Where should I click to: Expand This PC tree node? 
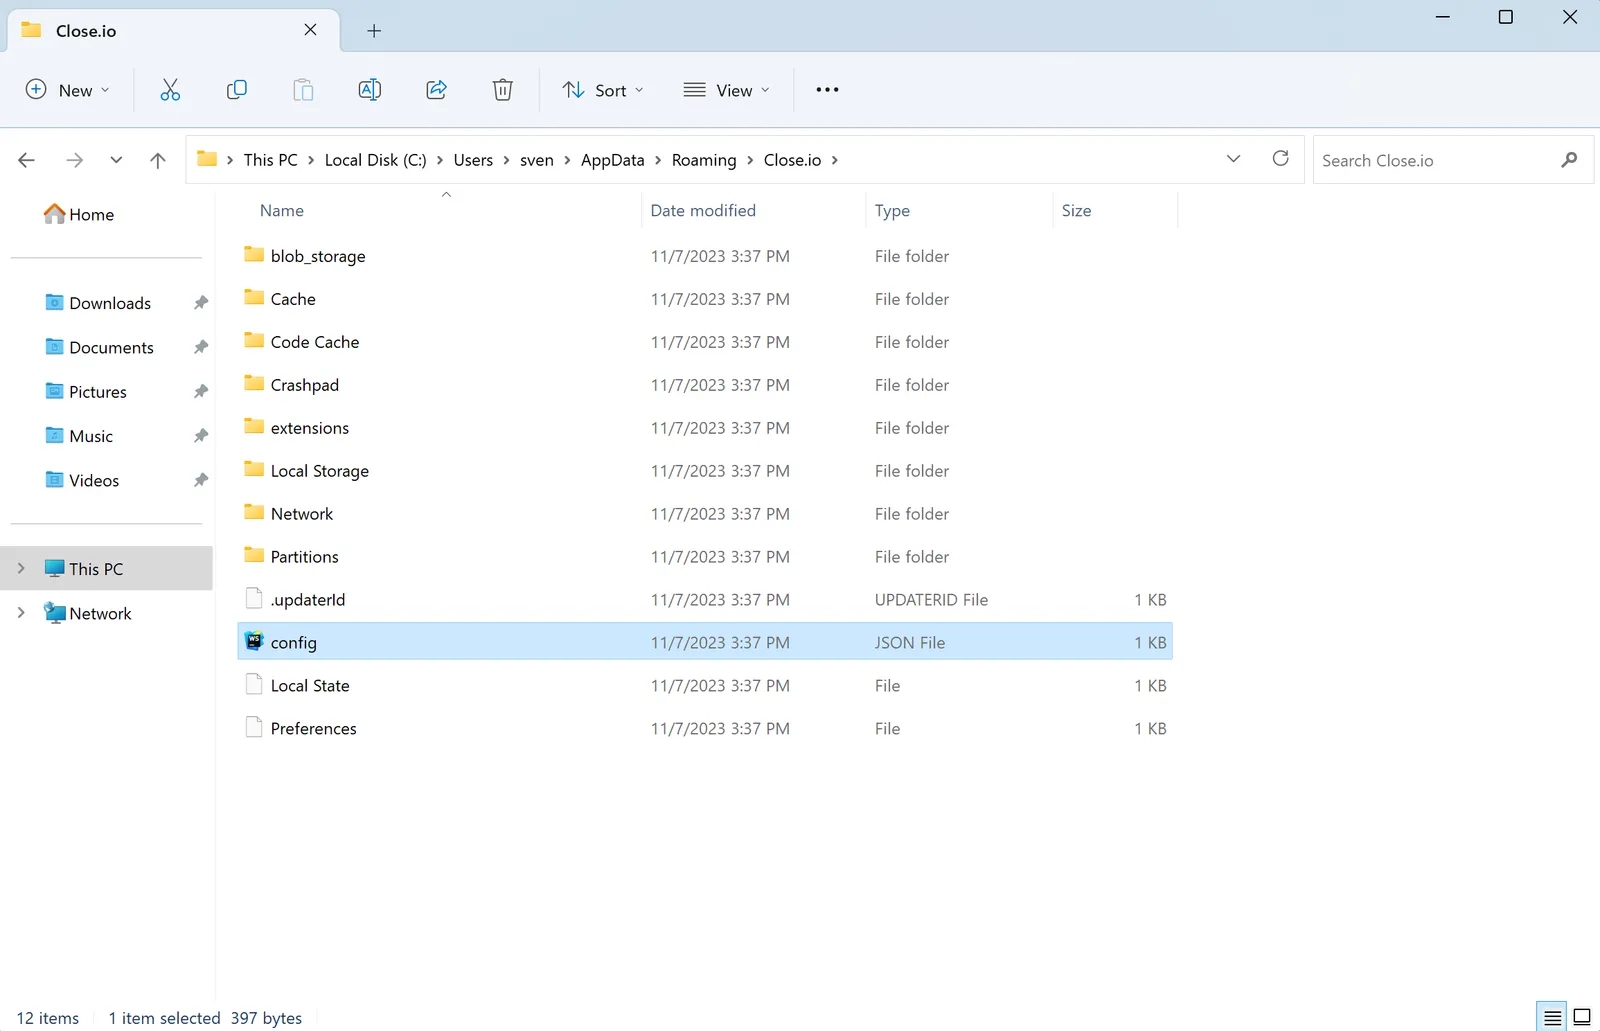point(21,568)
